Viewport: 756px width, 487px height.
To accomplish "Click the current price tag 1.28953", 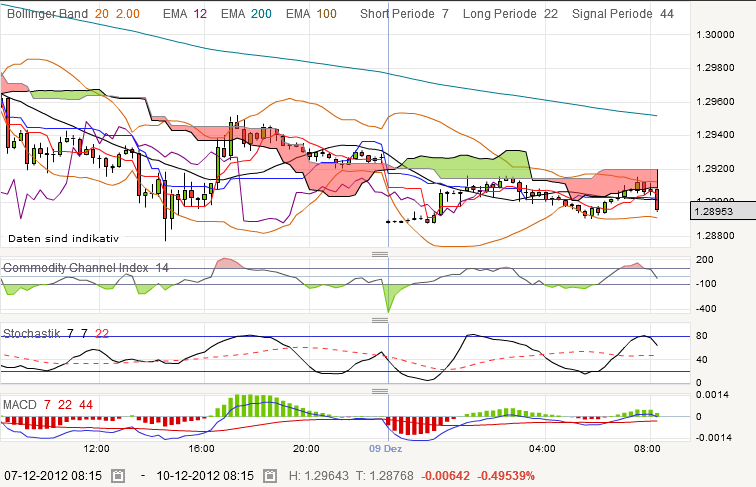I will 723,211.
